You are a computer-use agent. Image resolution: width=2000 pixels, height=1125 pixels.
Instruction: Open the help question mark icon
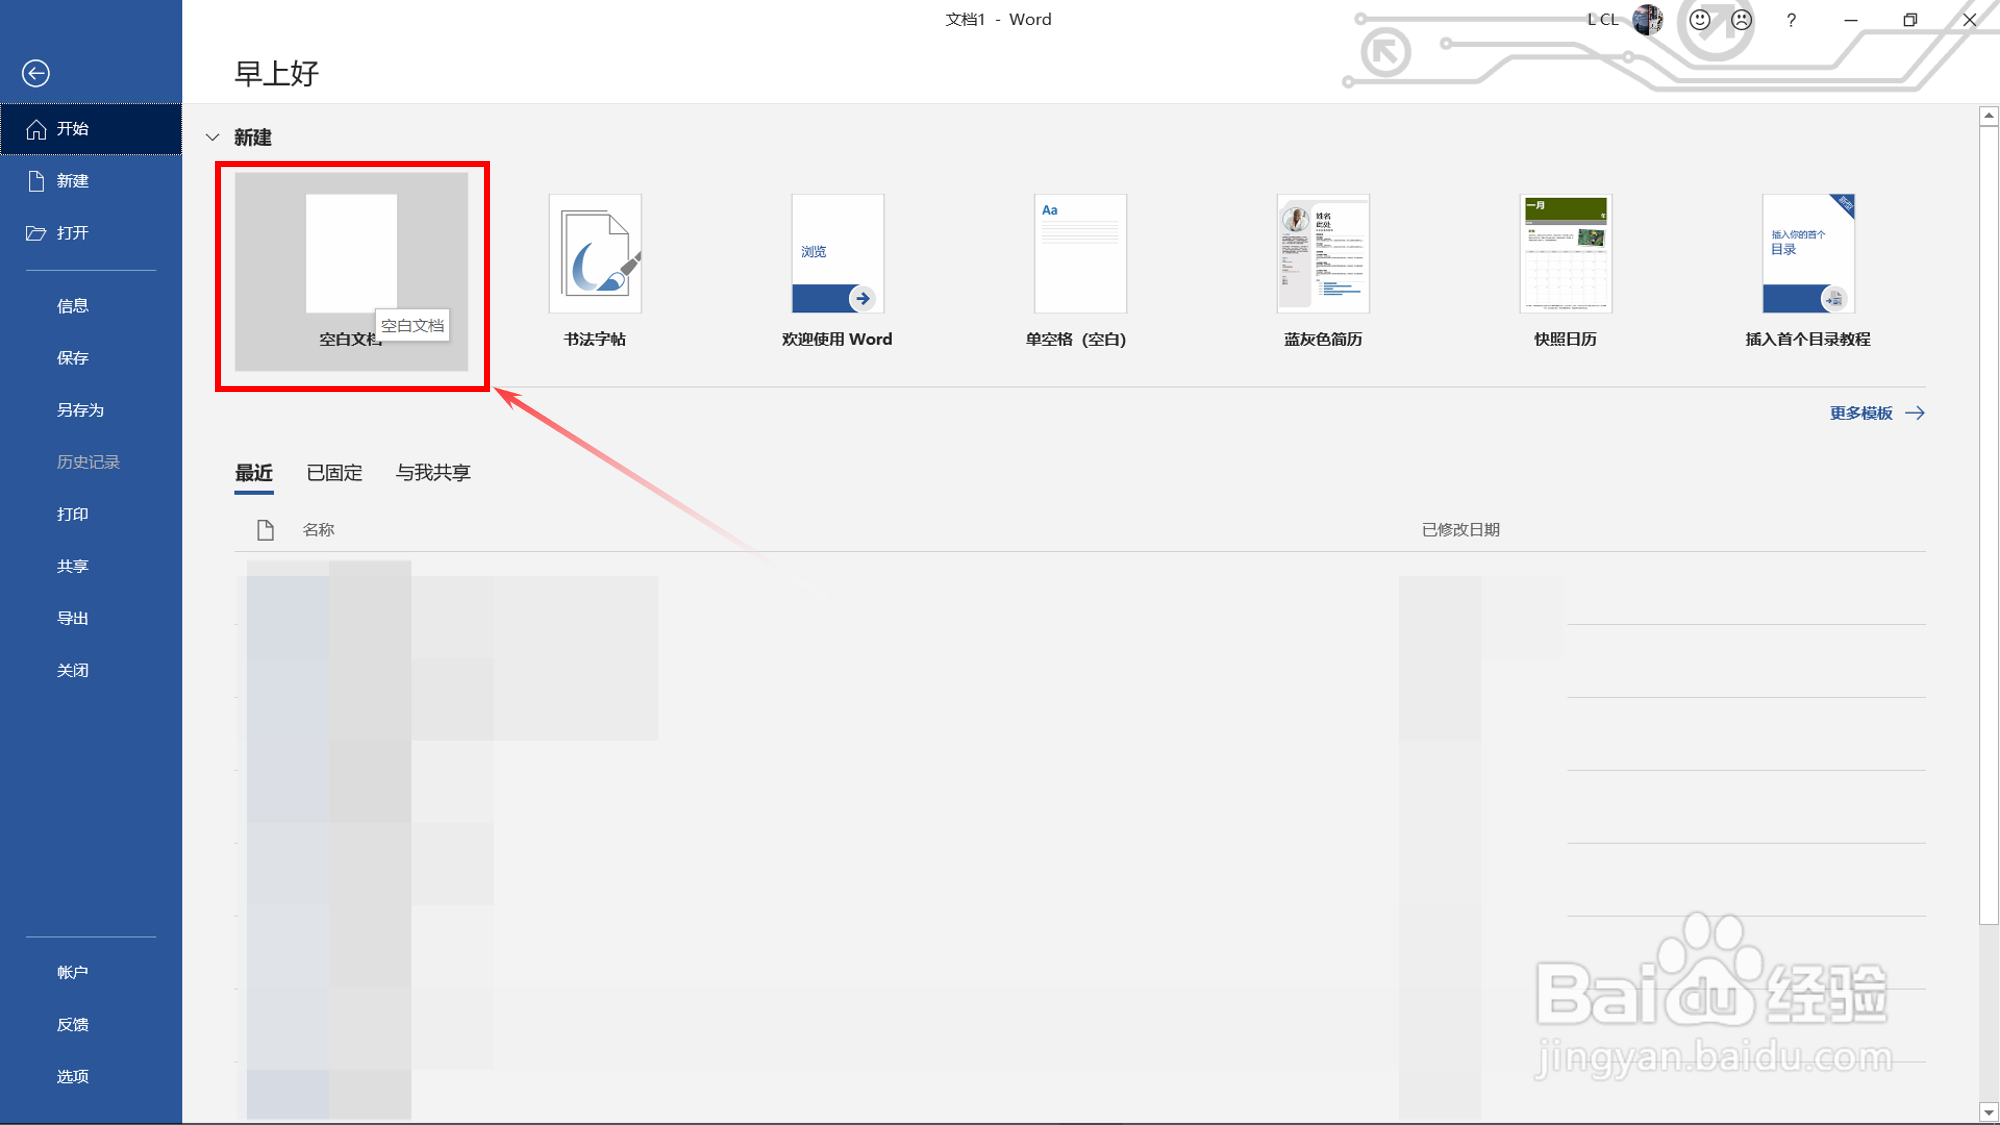pyautogui.click(x=1791, y=19)
